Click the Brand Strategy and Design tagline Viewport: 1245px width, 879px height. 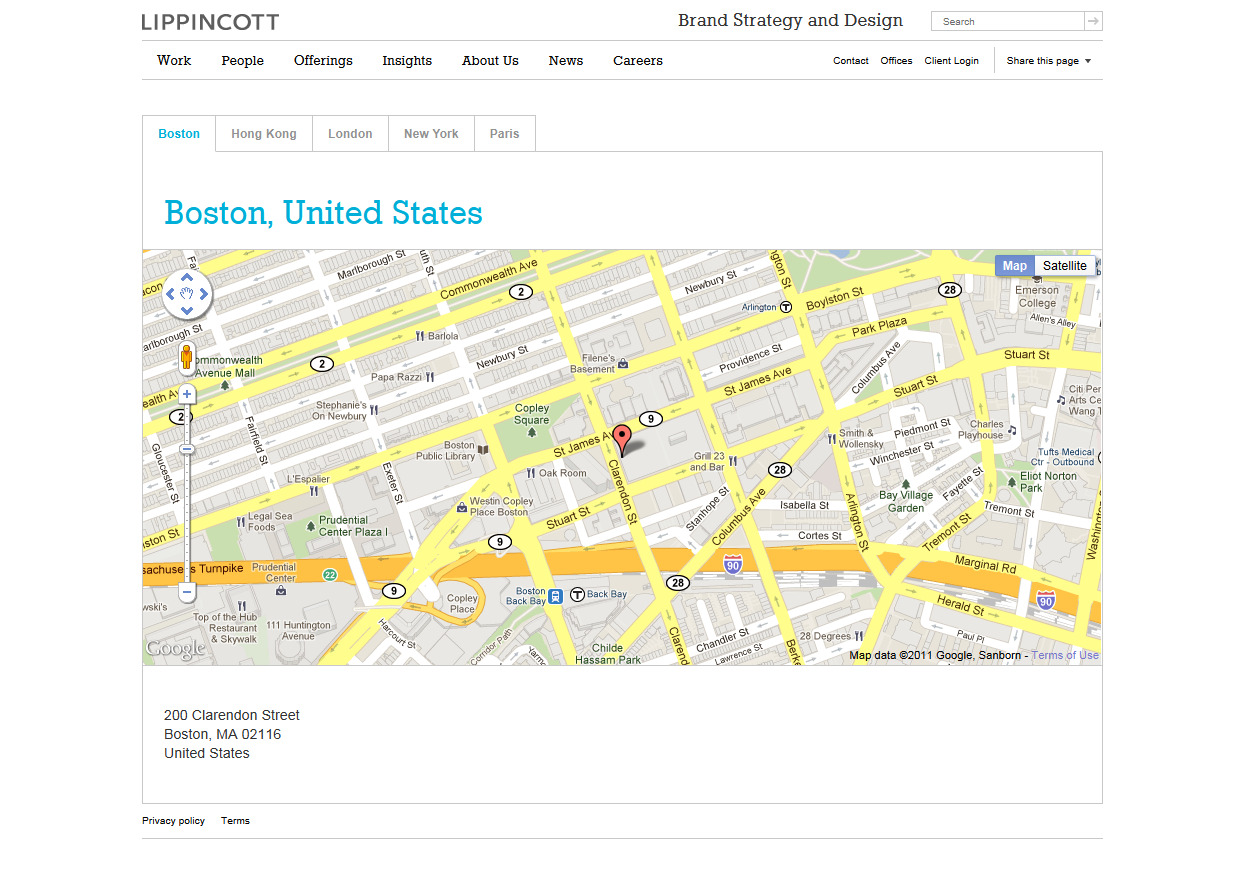click(x=790, y=20)
